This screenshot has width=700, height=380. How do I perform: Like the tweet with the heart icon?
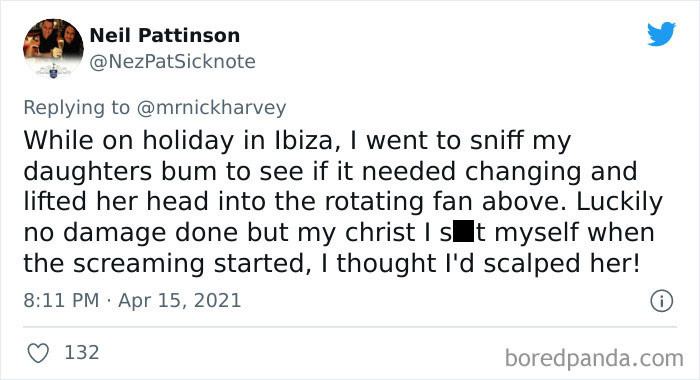click(38, 353)
